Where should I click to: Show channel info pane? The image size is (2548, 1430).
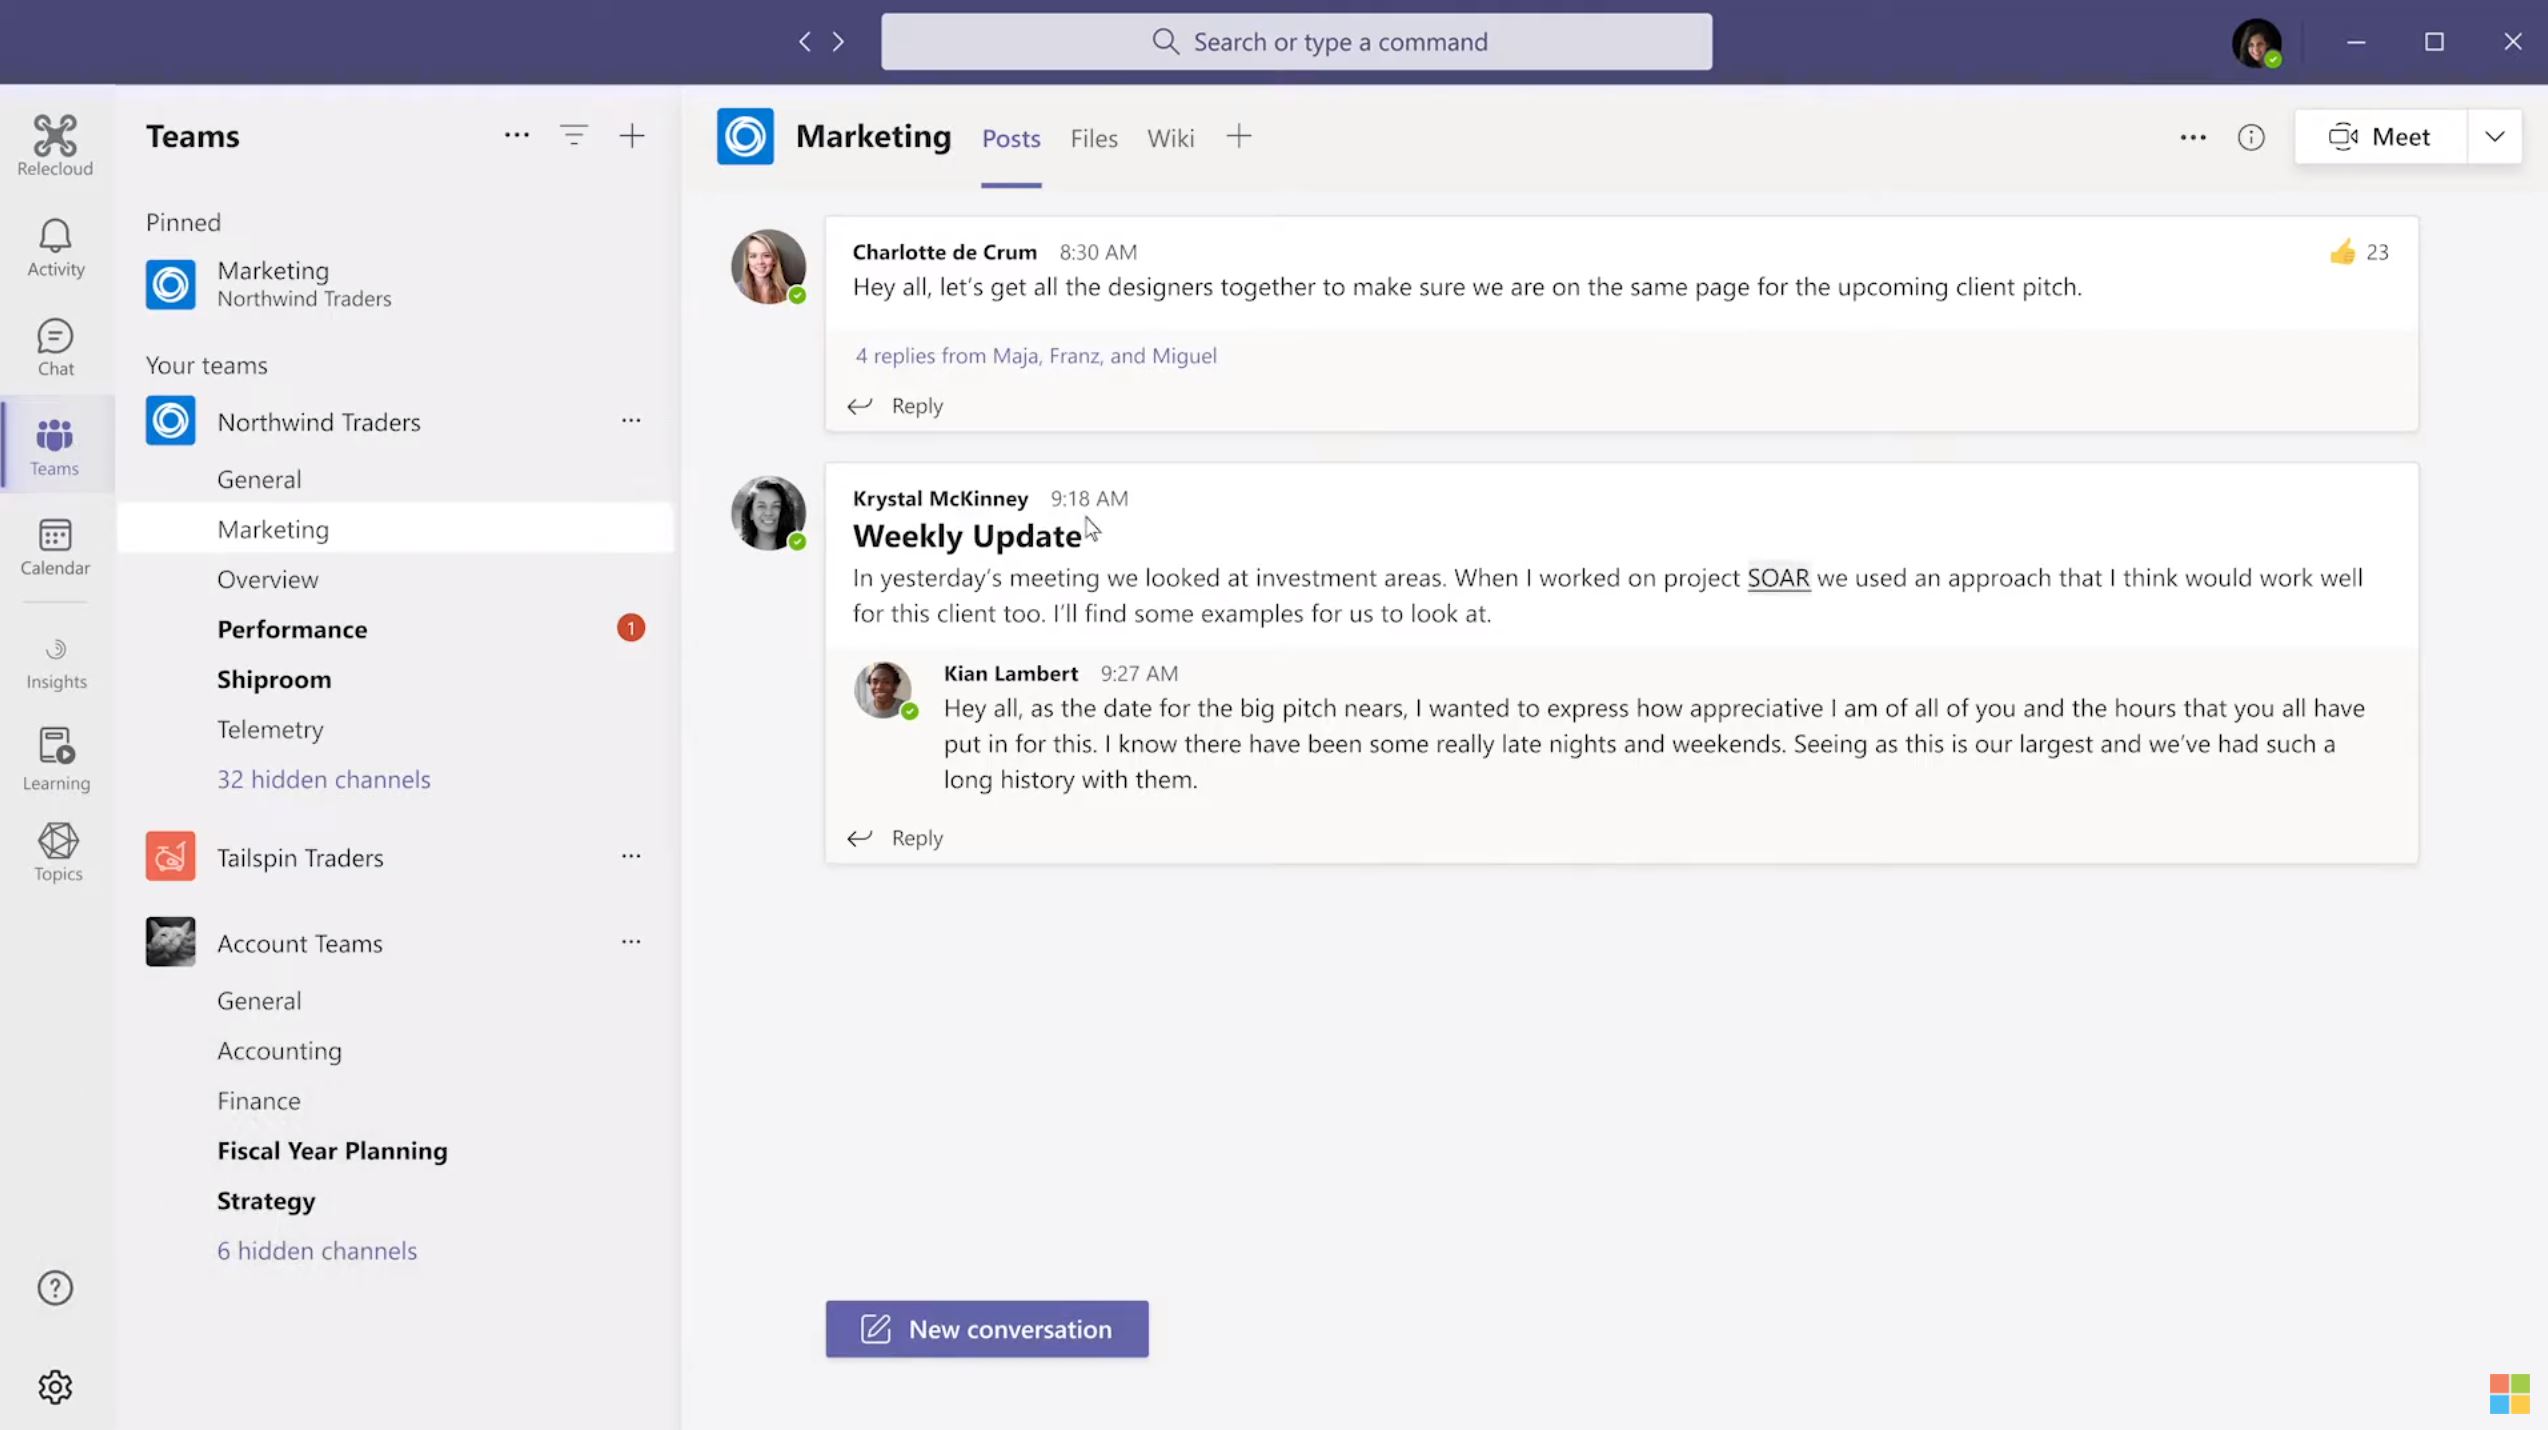click(2251, 137)
